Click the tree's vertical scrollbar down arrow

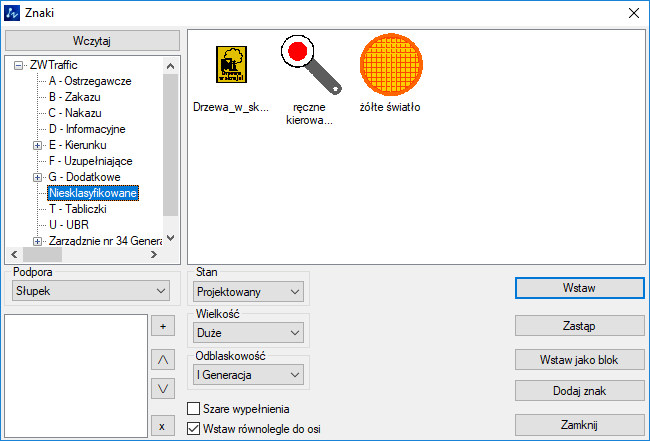coord(170,238)
